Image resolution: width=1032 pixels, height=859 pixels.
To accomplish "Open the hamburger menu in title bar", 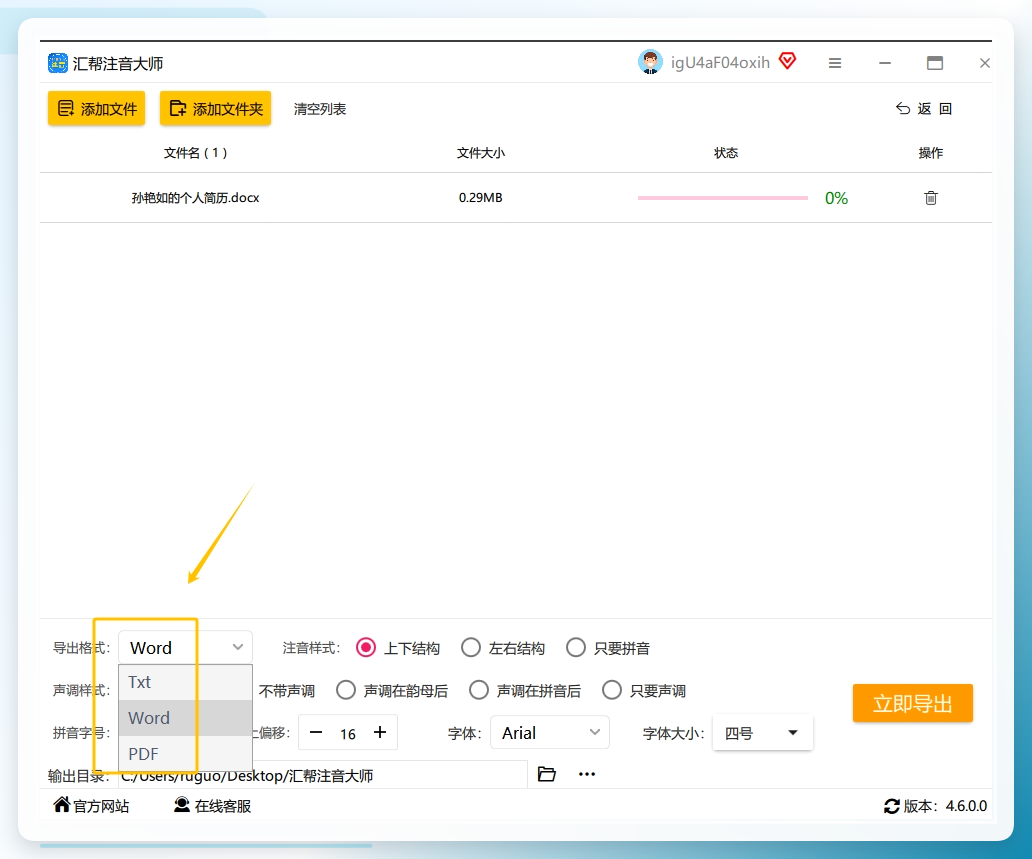I will coord(835,63).
